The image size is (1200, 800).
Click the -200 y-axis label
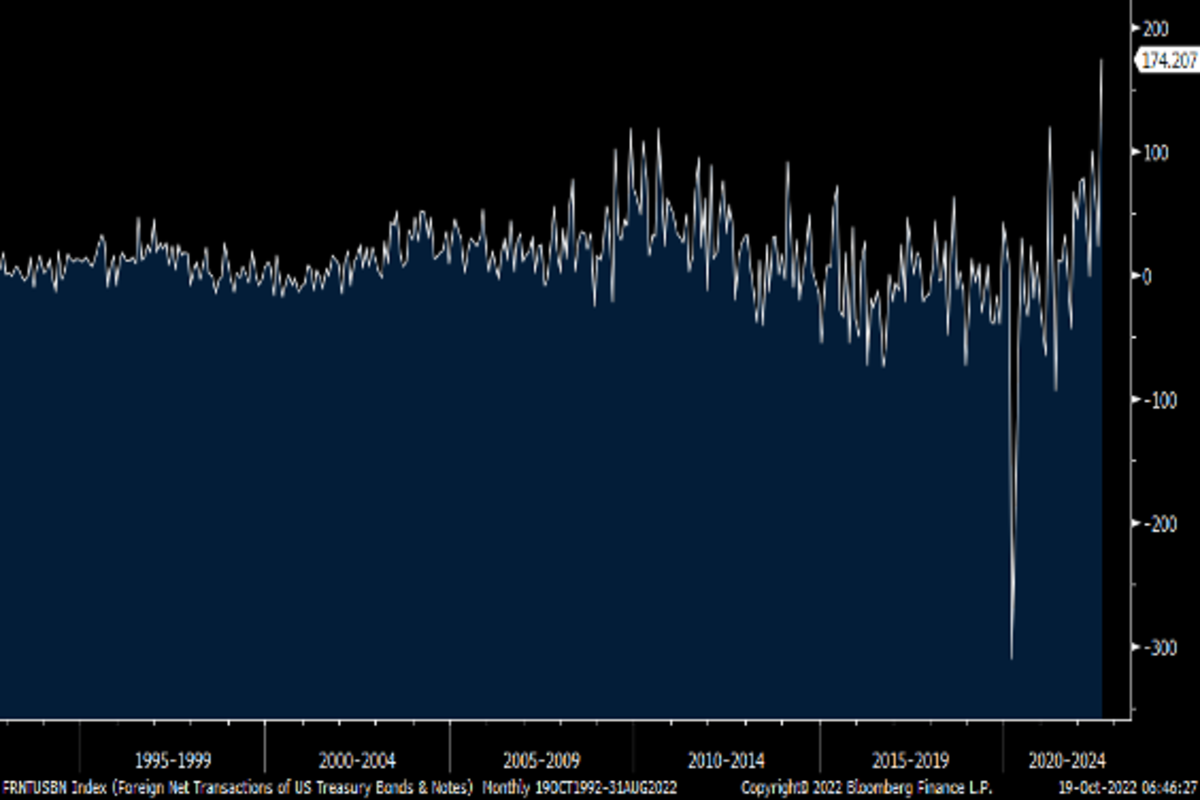(1160, 523)
